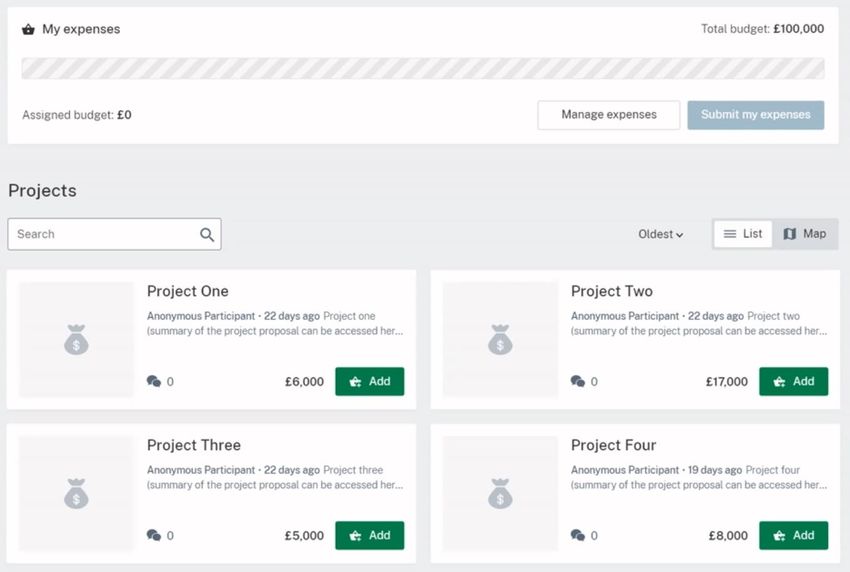The height and width of the screenshot is (572, 850).
Task: Click Project Three comments bubble icon
Action: tap(154, 536)
